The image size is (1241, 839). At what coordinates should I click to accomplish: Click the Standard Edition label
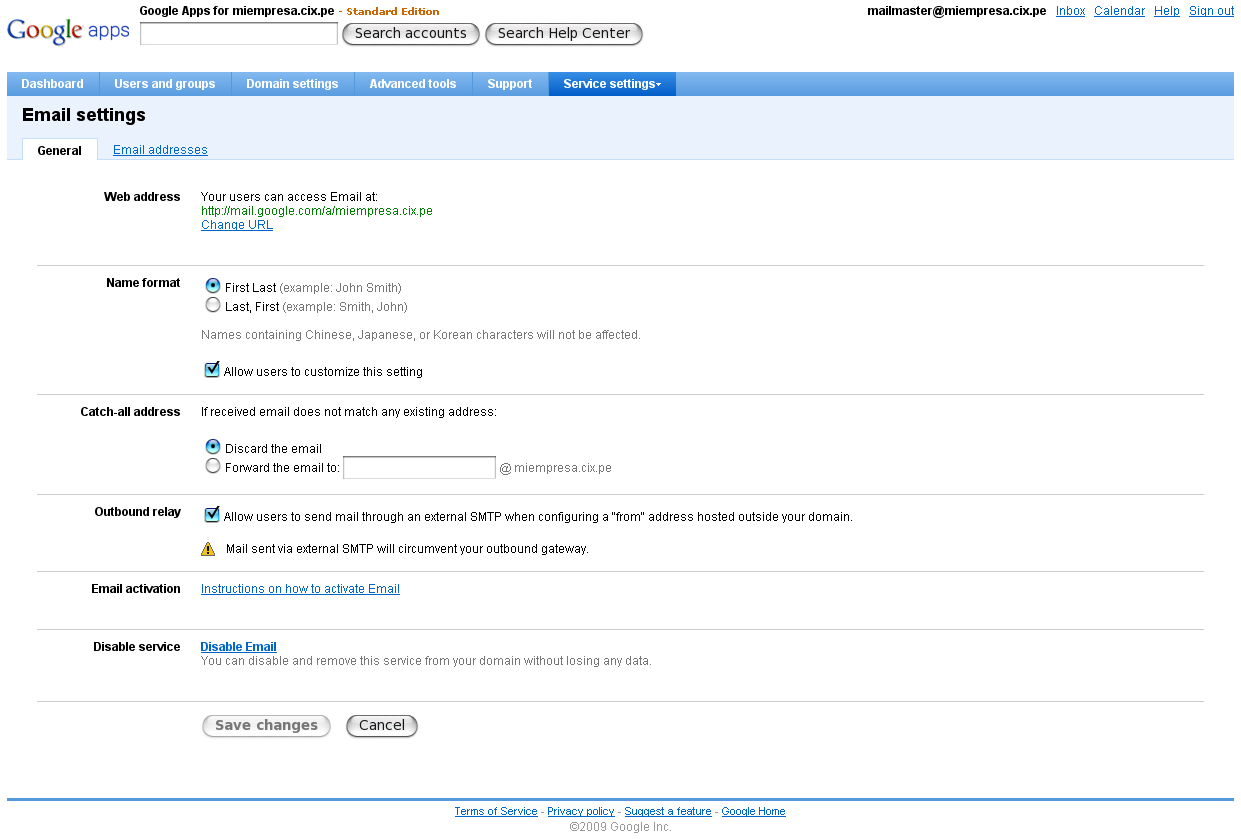point(393,12)
